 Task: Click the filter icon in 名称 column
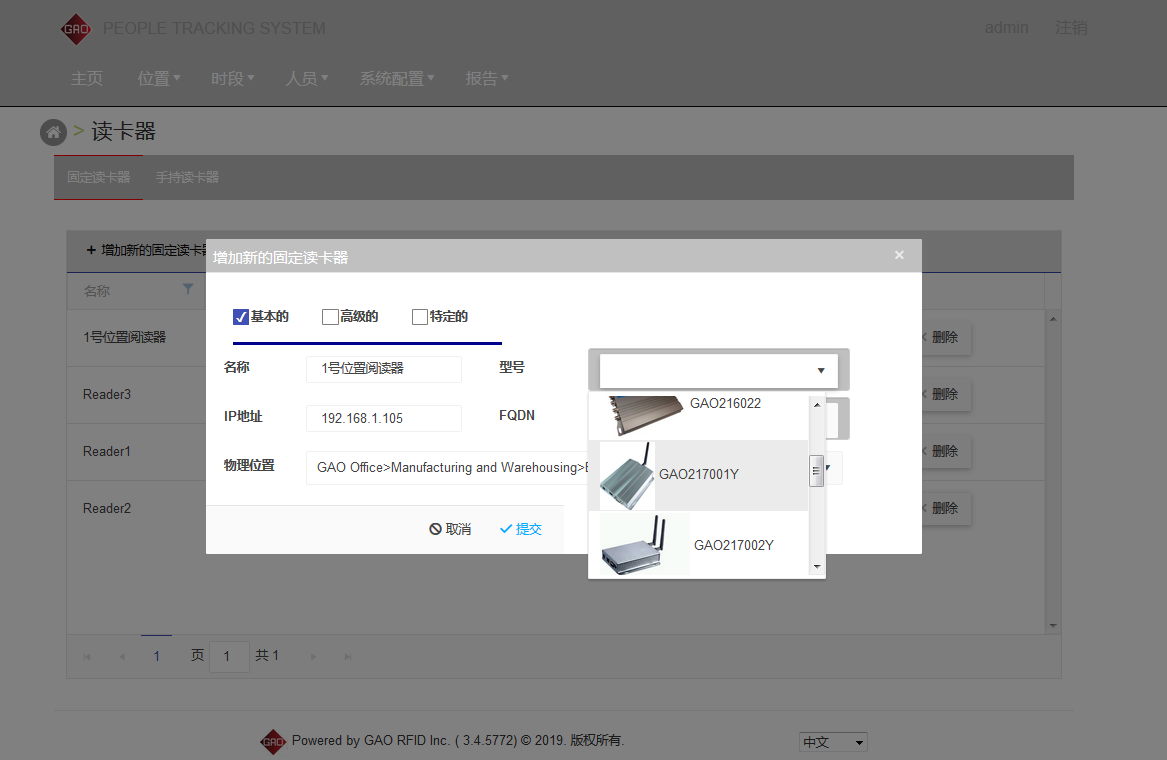[x=188, y=289]
